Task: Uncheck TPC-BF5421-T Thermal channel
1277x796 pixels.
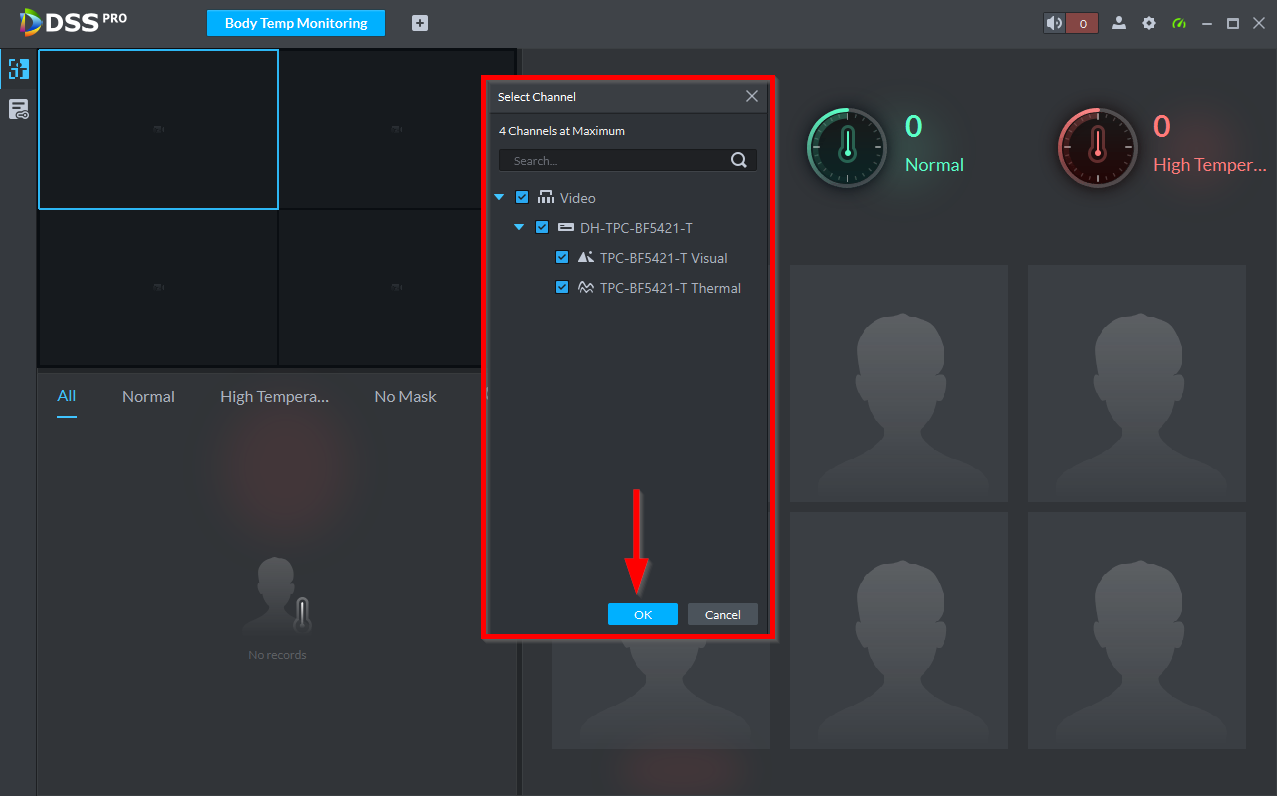Action: click(x=562, y=287)
